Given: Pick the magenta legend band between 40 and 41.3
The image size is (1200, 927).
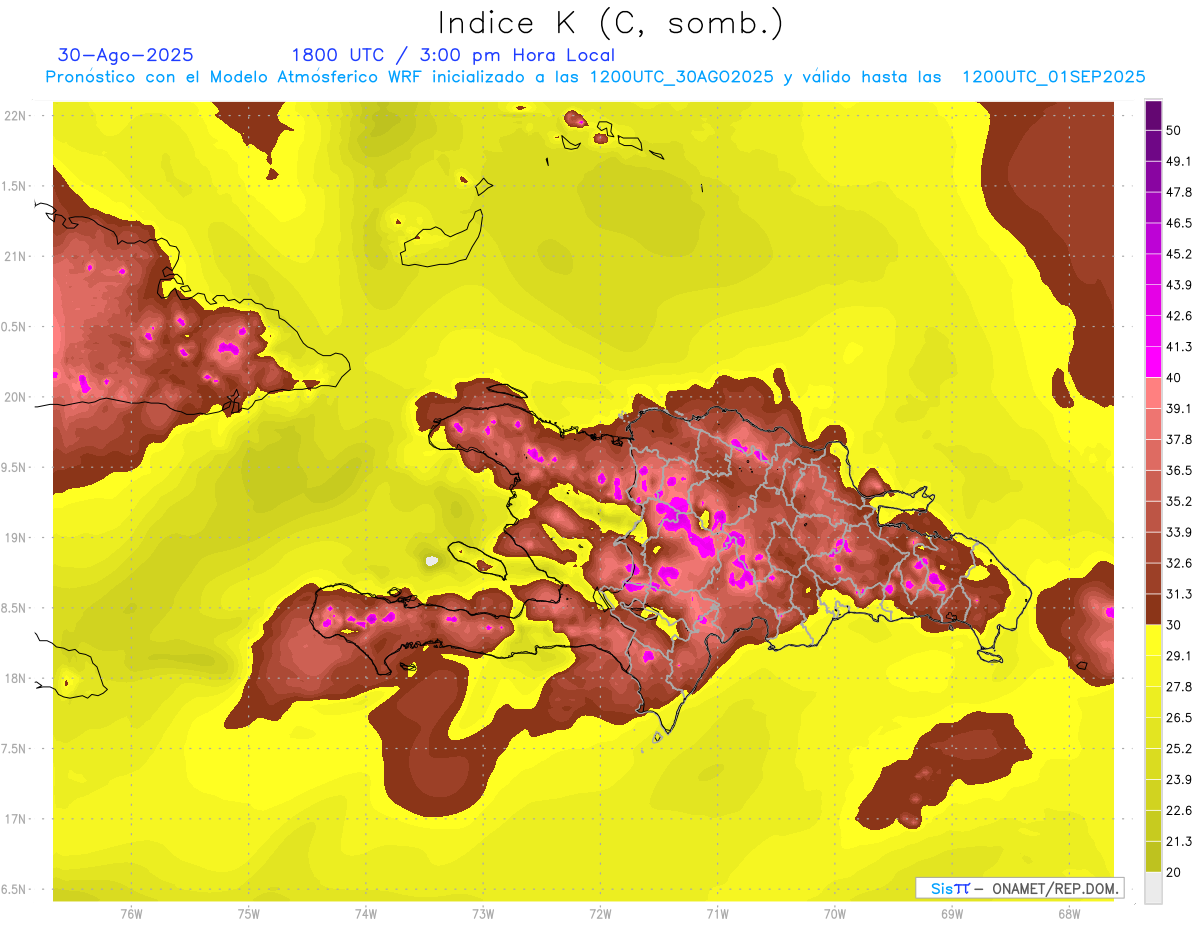Looking at the screenshot, I should (1154, 362).
